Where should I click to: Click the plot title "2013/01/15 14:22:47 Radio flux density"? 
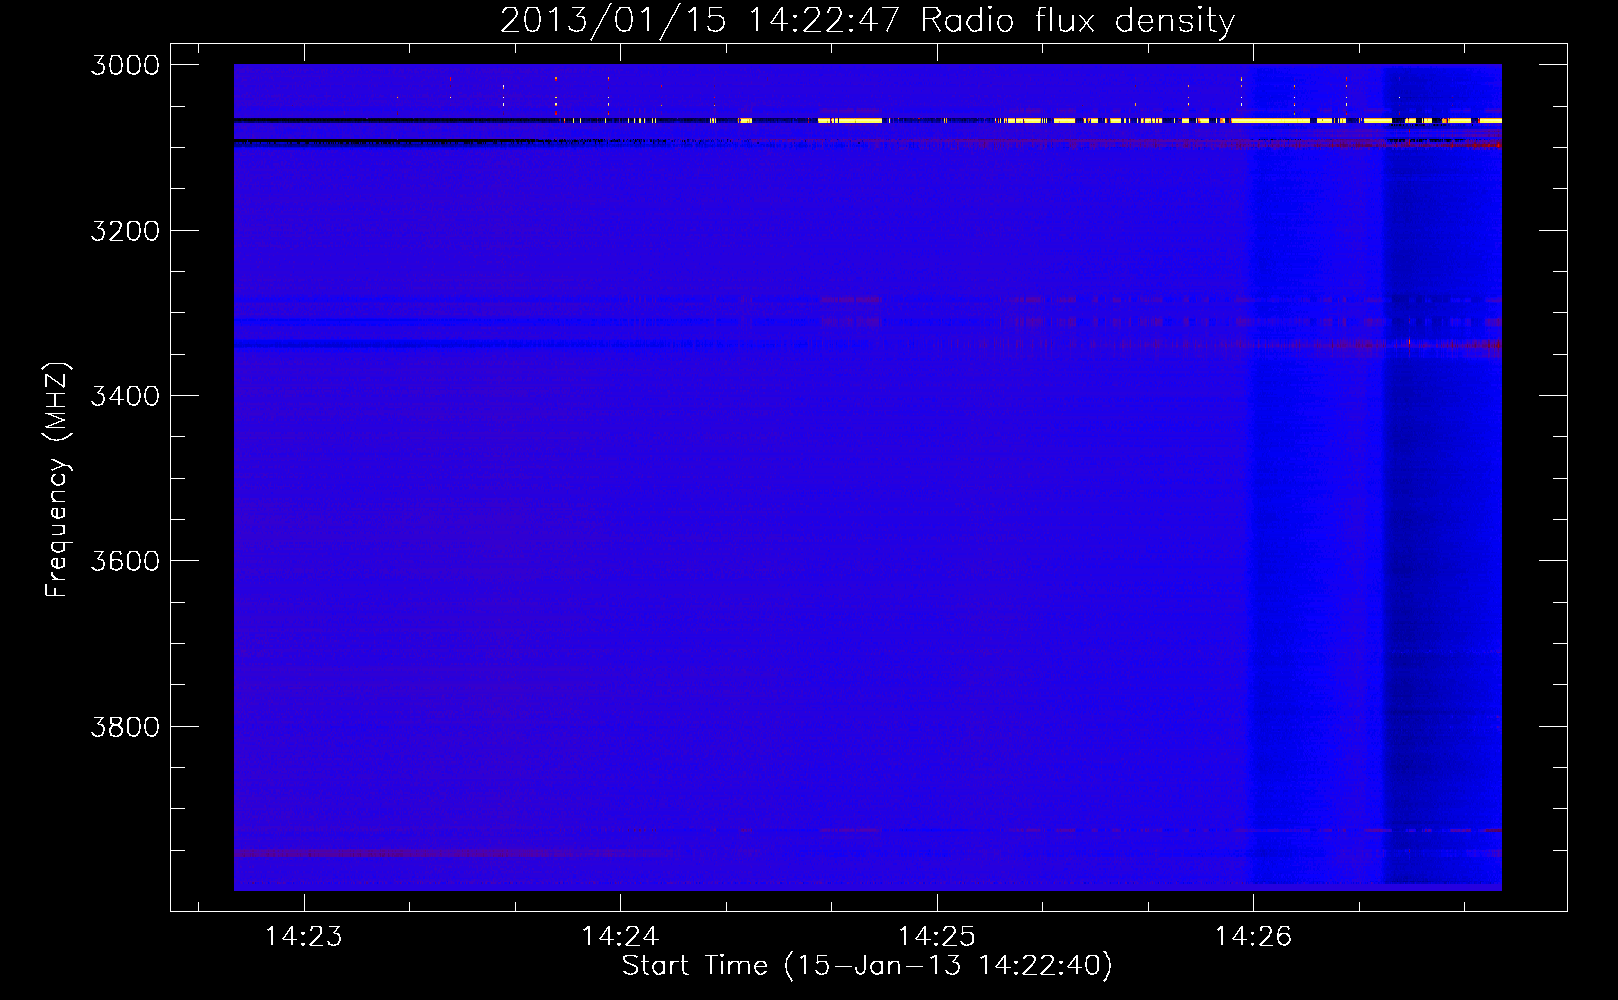tap(867, 20)
